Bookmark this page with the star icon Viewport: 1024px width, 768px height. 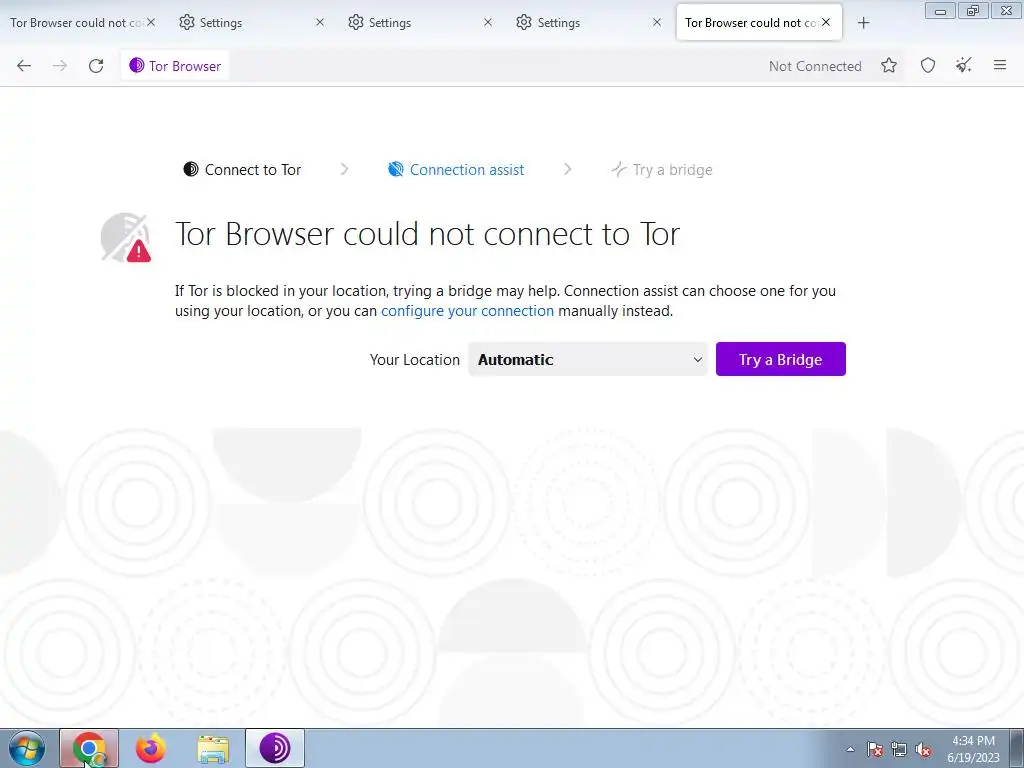[x=889, y=65]
